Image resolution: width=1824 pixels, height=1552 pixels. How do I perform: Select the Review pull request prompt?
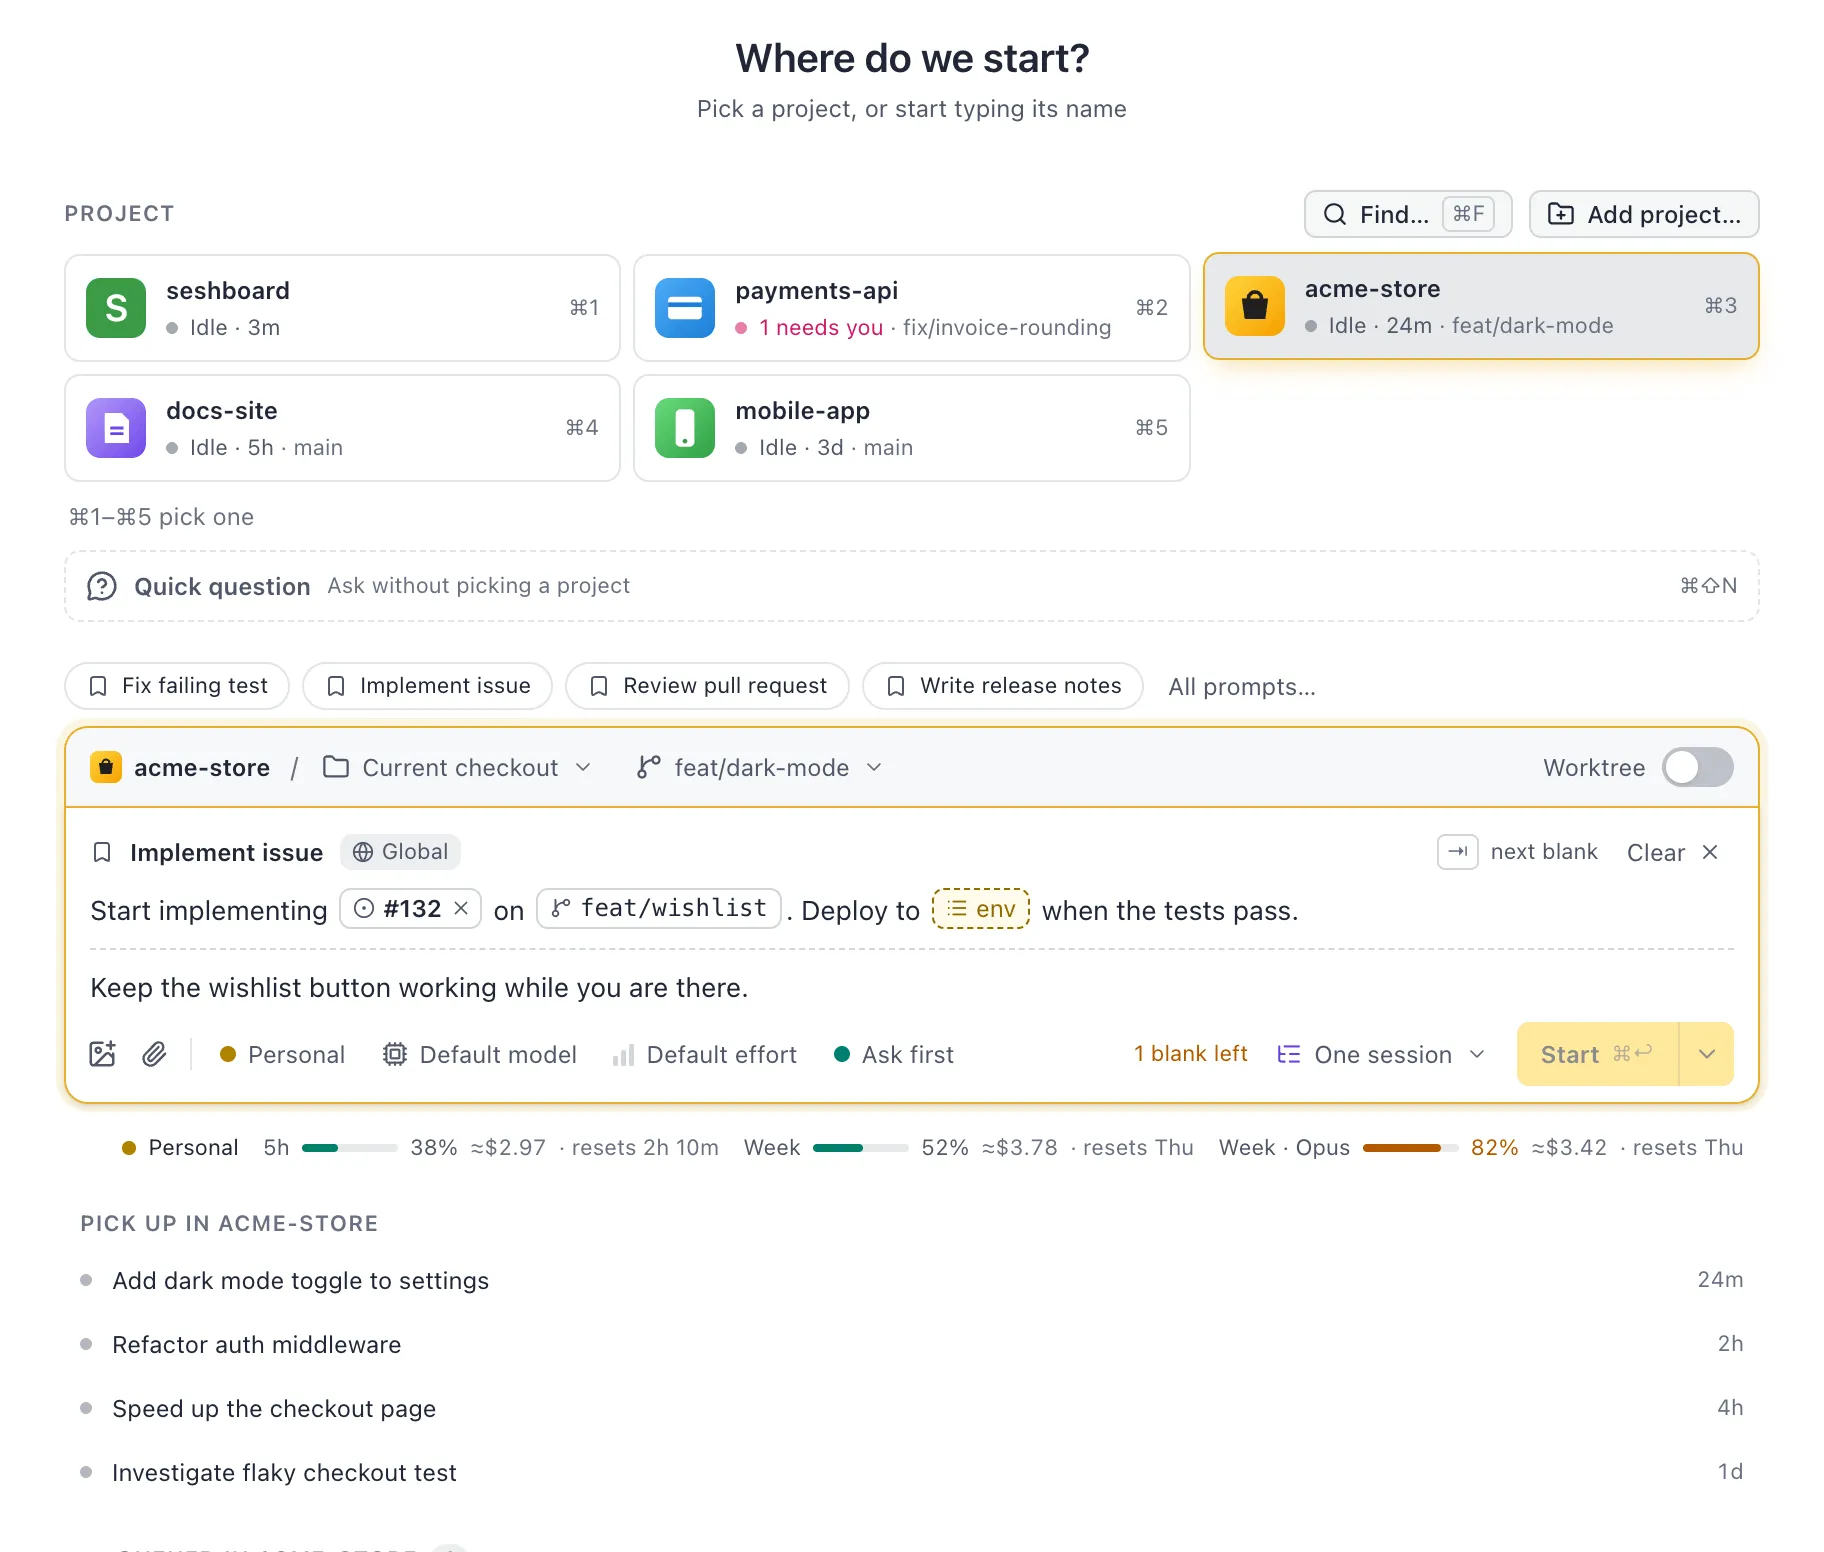(x=708, y=686)
